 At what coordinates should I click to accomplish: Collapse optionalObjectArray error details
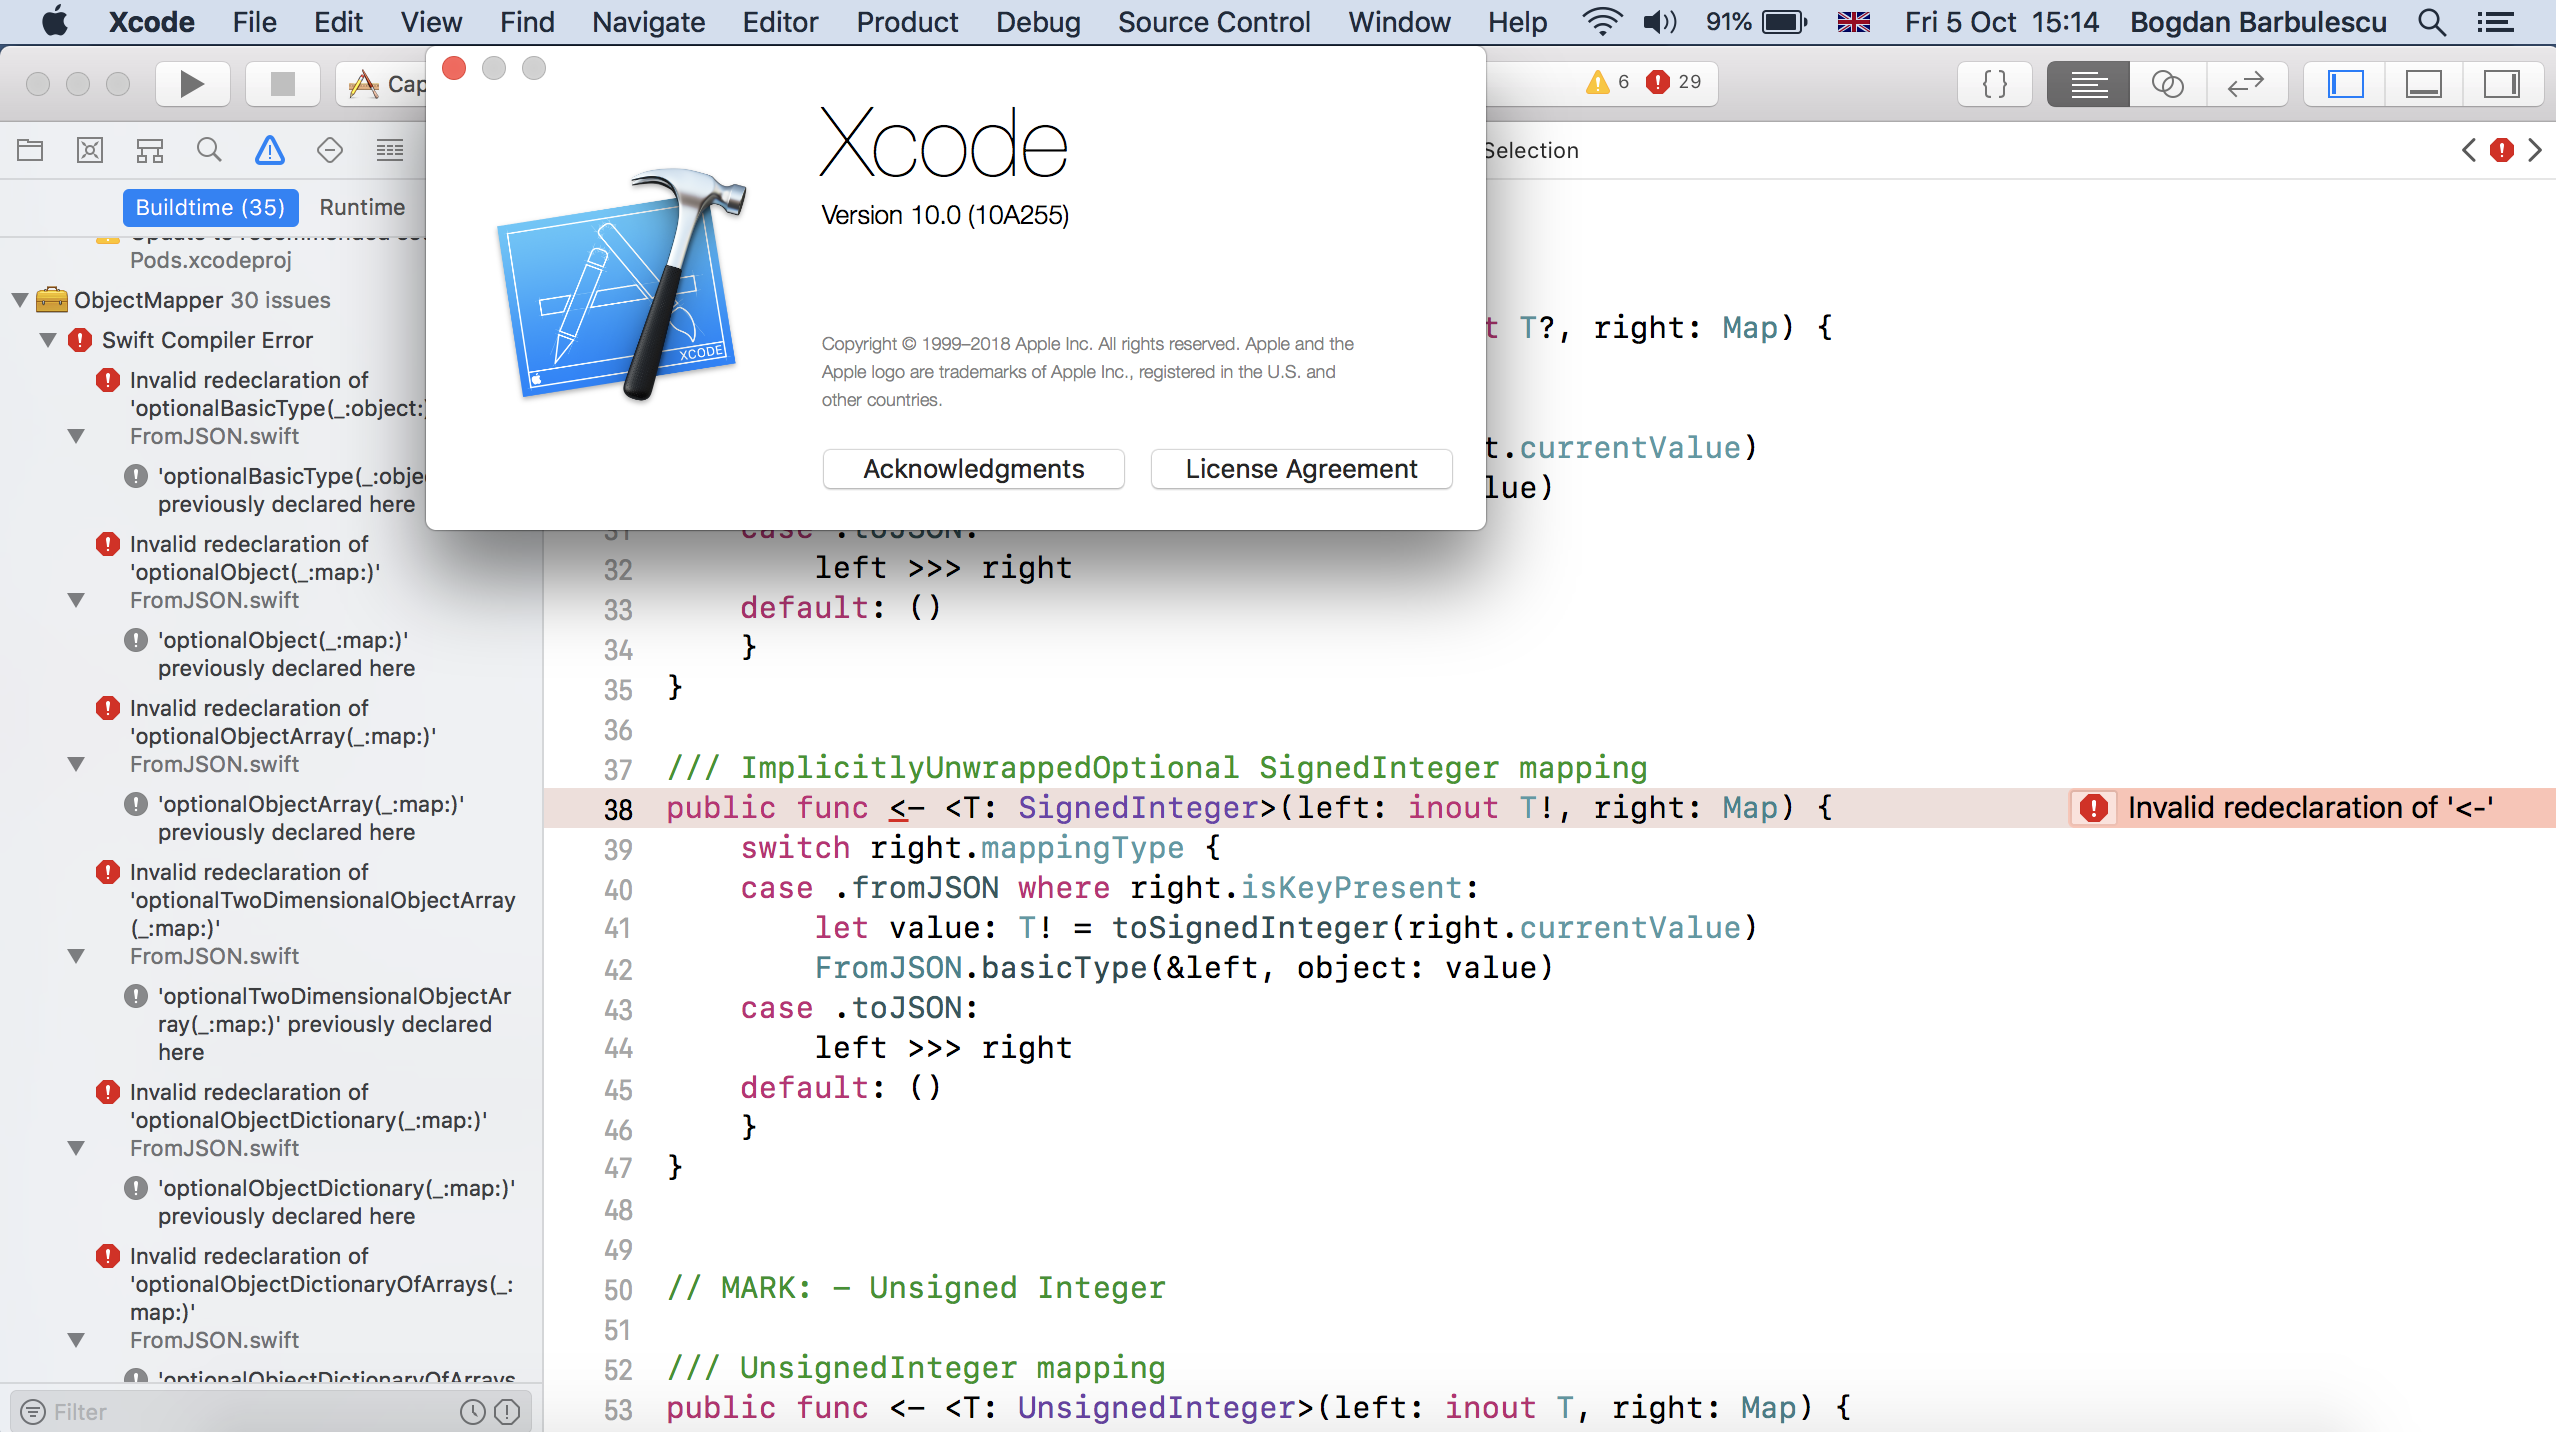pos(76,764)
